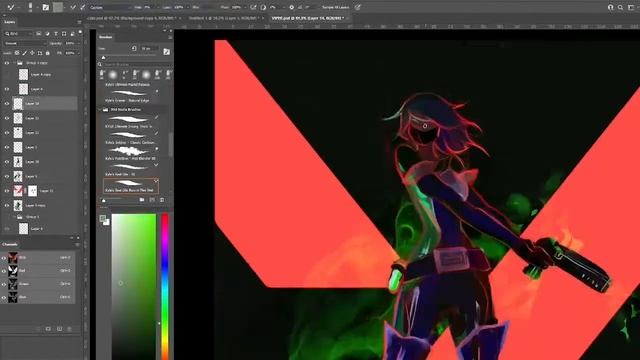The height and width of the screenshot is (360, 640).
Task: Select the VVVV.psd document tab
Action: [307, 18]
